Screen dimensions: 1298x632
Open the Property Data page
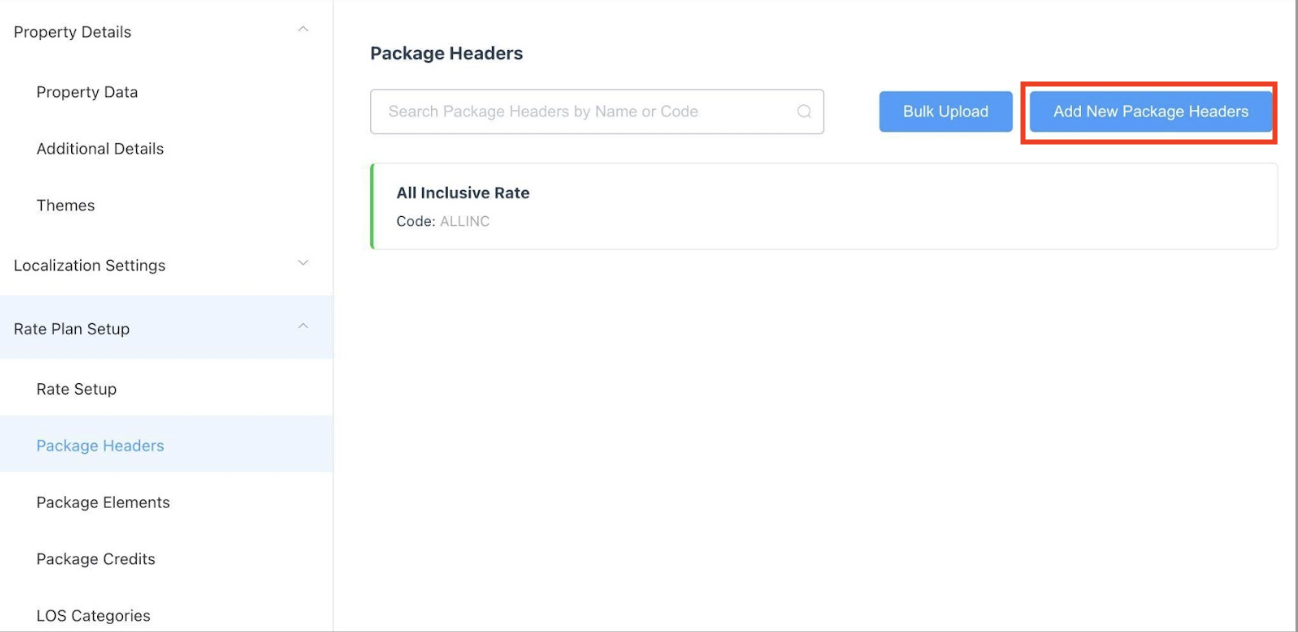coord(86,91)
